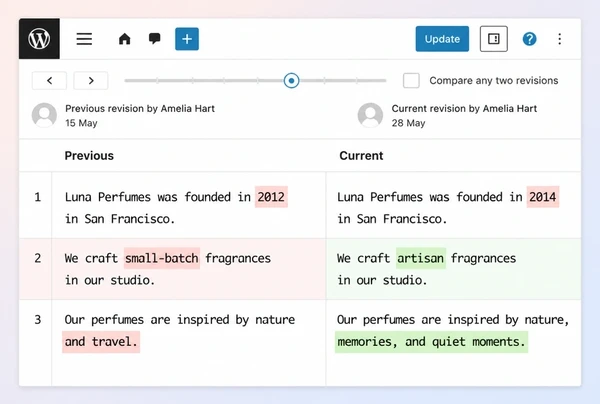This screenshot has height=404, width=600.
Task: Click highlighted 'memories, and quiet moments.' text
Action: point(431,342)
